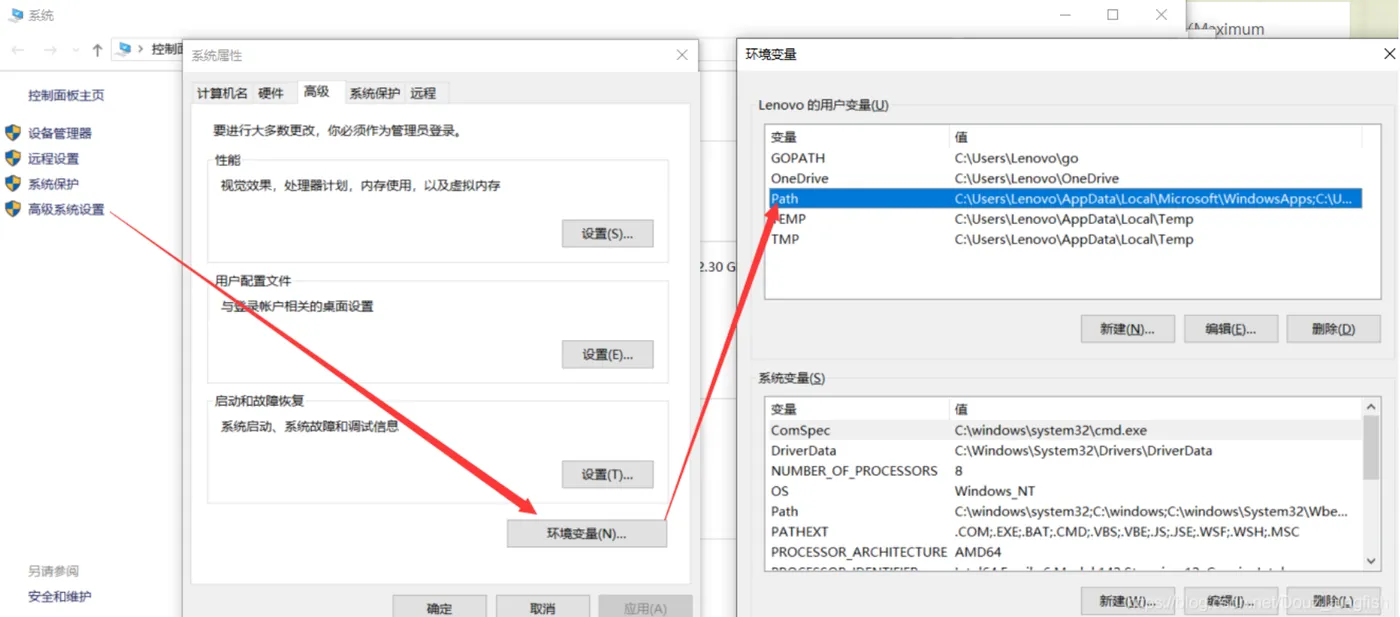Click 值 column header in system variables

(x=1155, y=409)
